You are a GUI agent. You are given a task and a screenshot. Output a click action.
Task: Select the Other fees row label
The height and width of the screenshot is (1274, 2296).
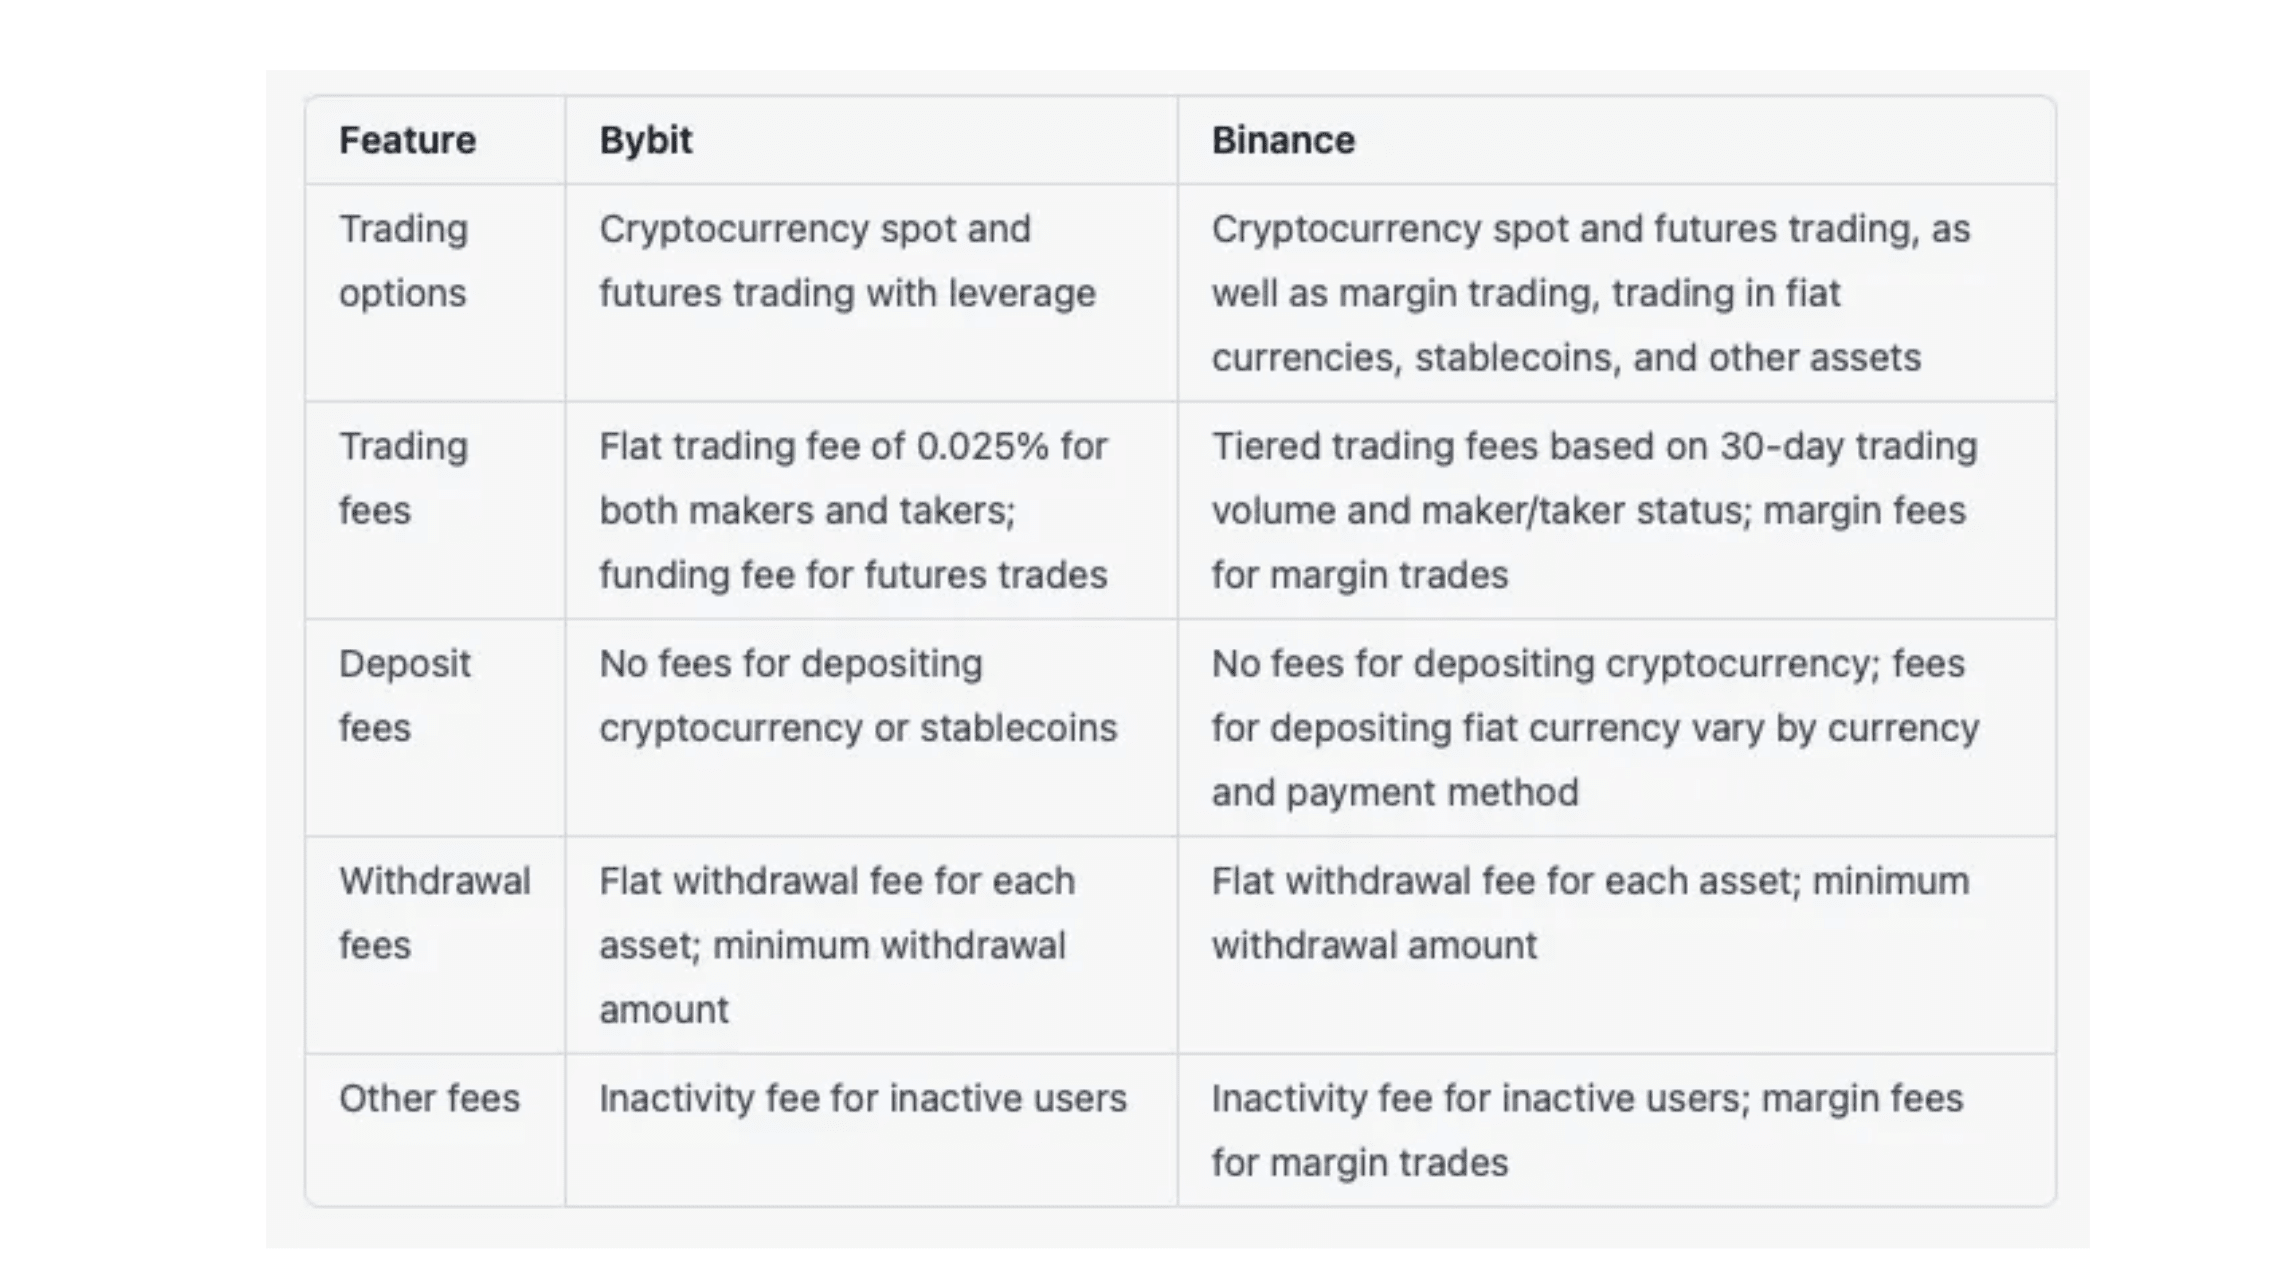click(429, 1099)
